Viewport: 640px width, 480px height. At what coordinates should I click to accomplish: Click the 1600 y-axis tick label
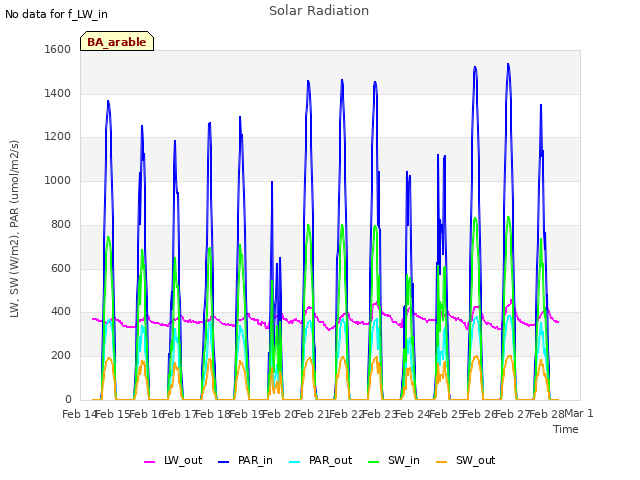(x=58, y=49)
